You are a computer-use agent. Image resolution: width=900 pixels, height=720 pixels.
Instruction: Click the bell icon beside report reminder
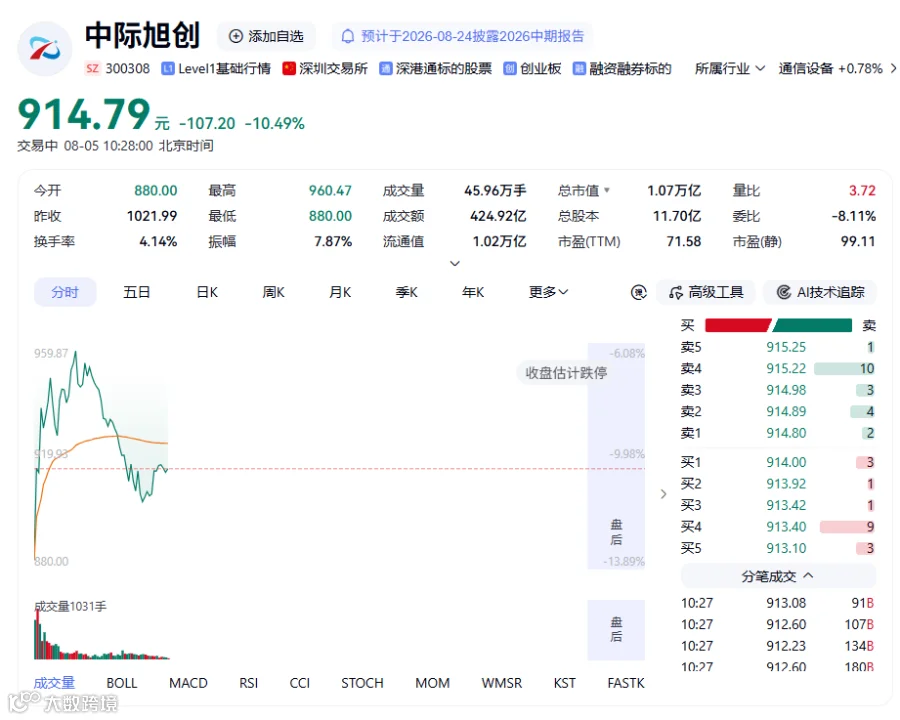click(348, 36)
